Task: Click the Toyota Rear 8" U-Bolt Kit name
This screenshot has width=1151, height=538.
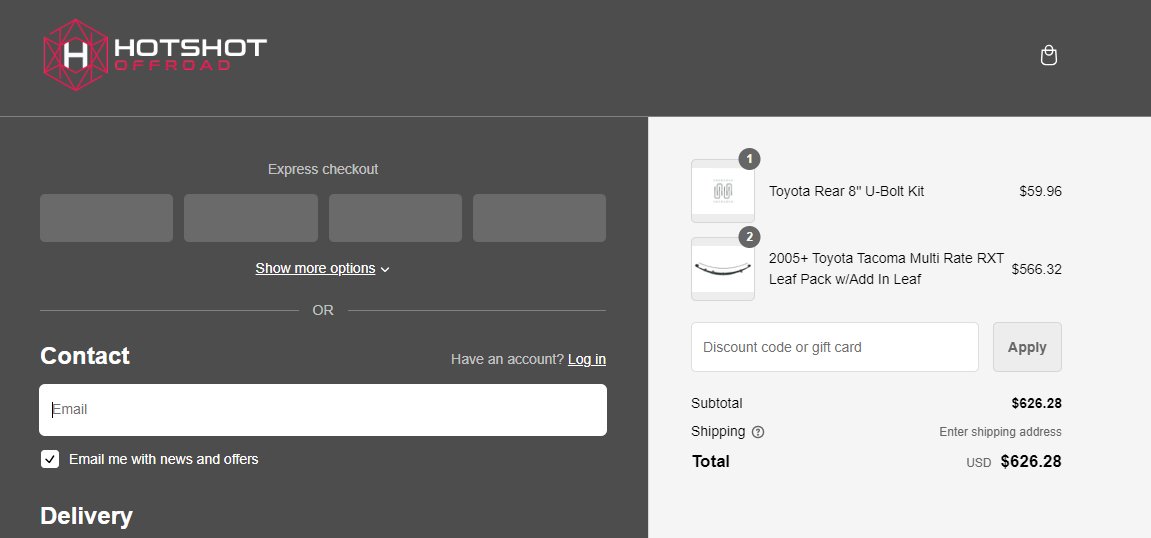Action: [846, 192]
